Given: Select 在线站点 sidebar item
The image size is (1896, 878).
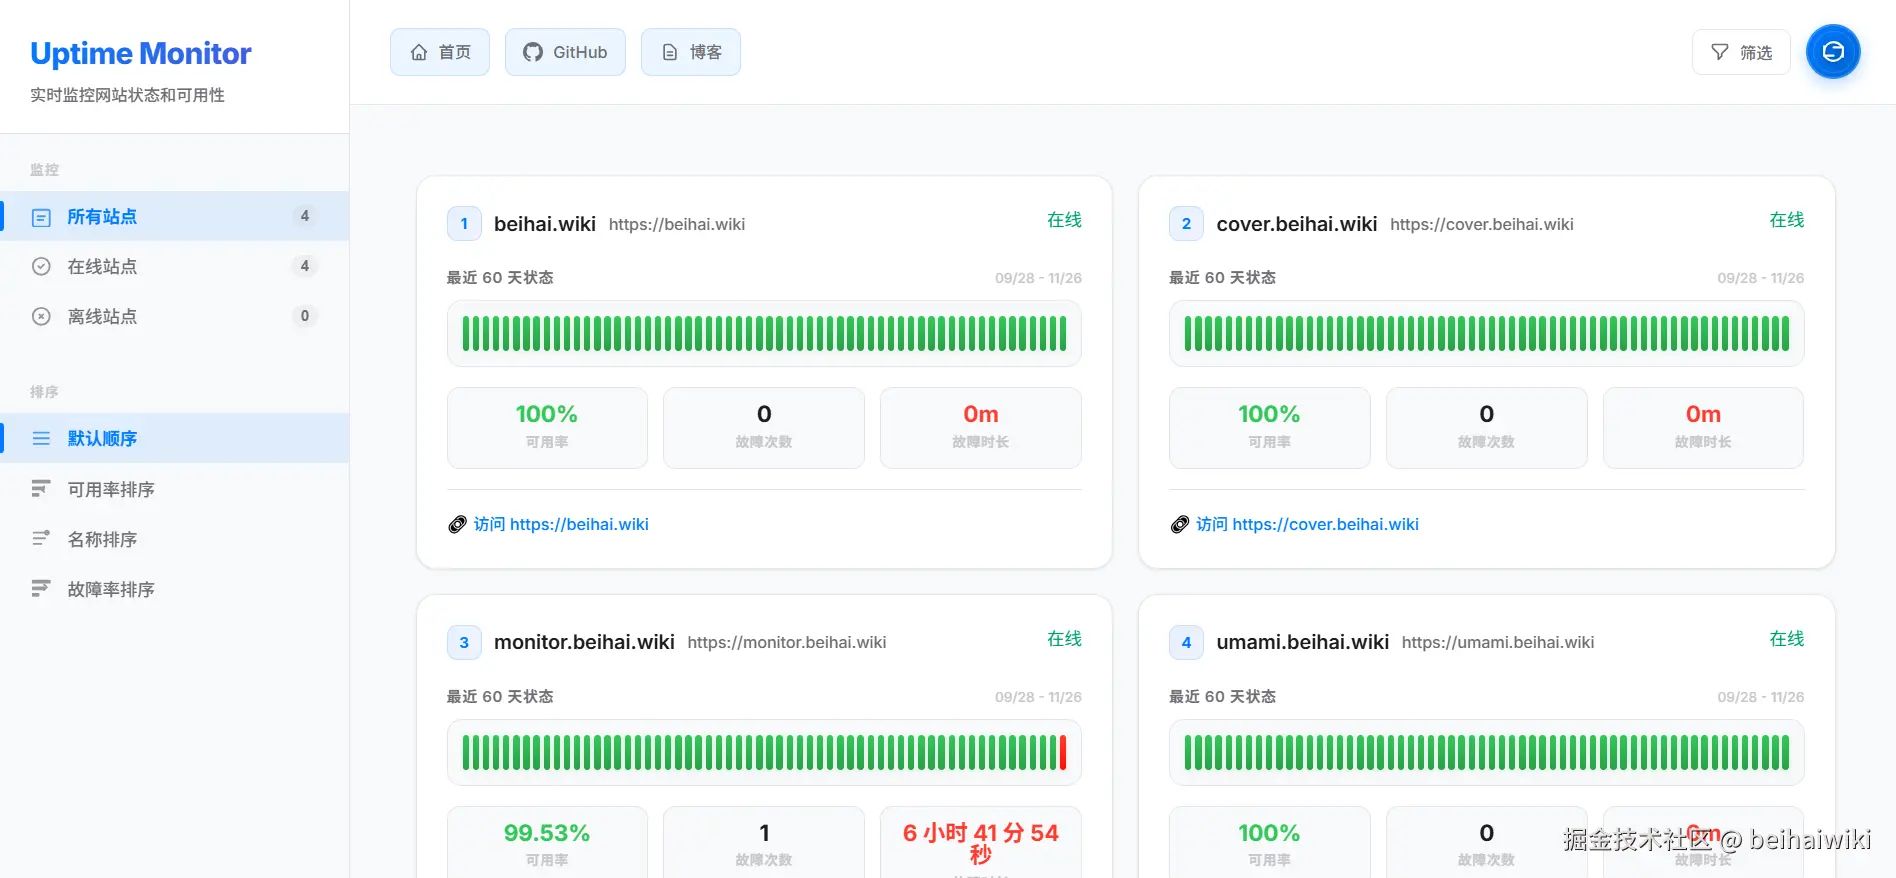Looking at the screenshot, I should 175,266.
